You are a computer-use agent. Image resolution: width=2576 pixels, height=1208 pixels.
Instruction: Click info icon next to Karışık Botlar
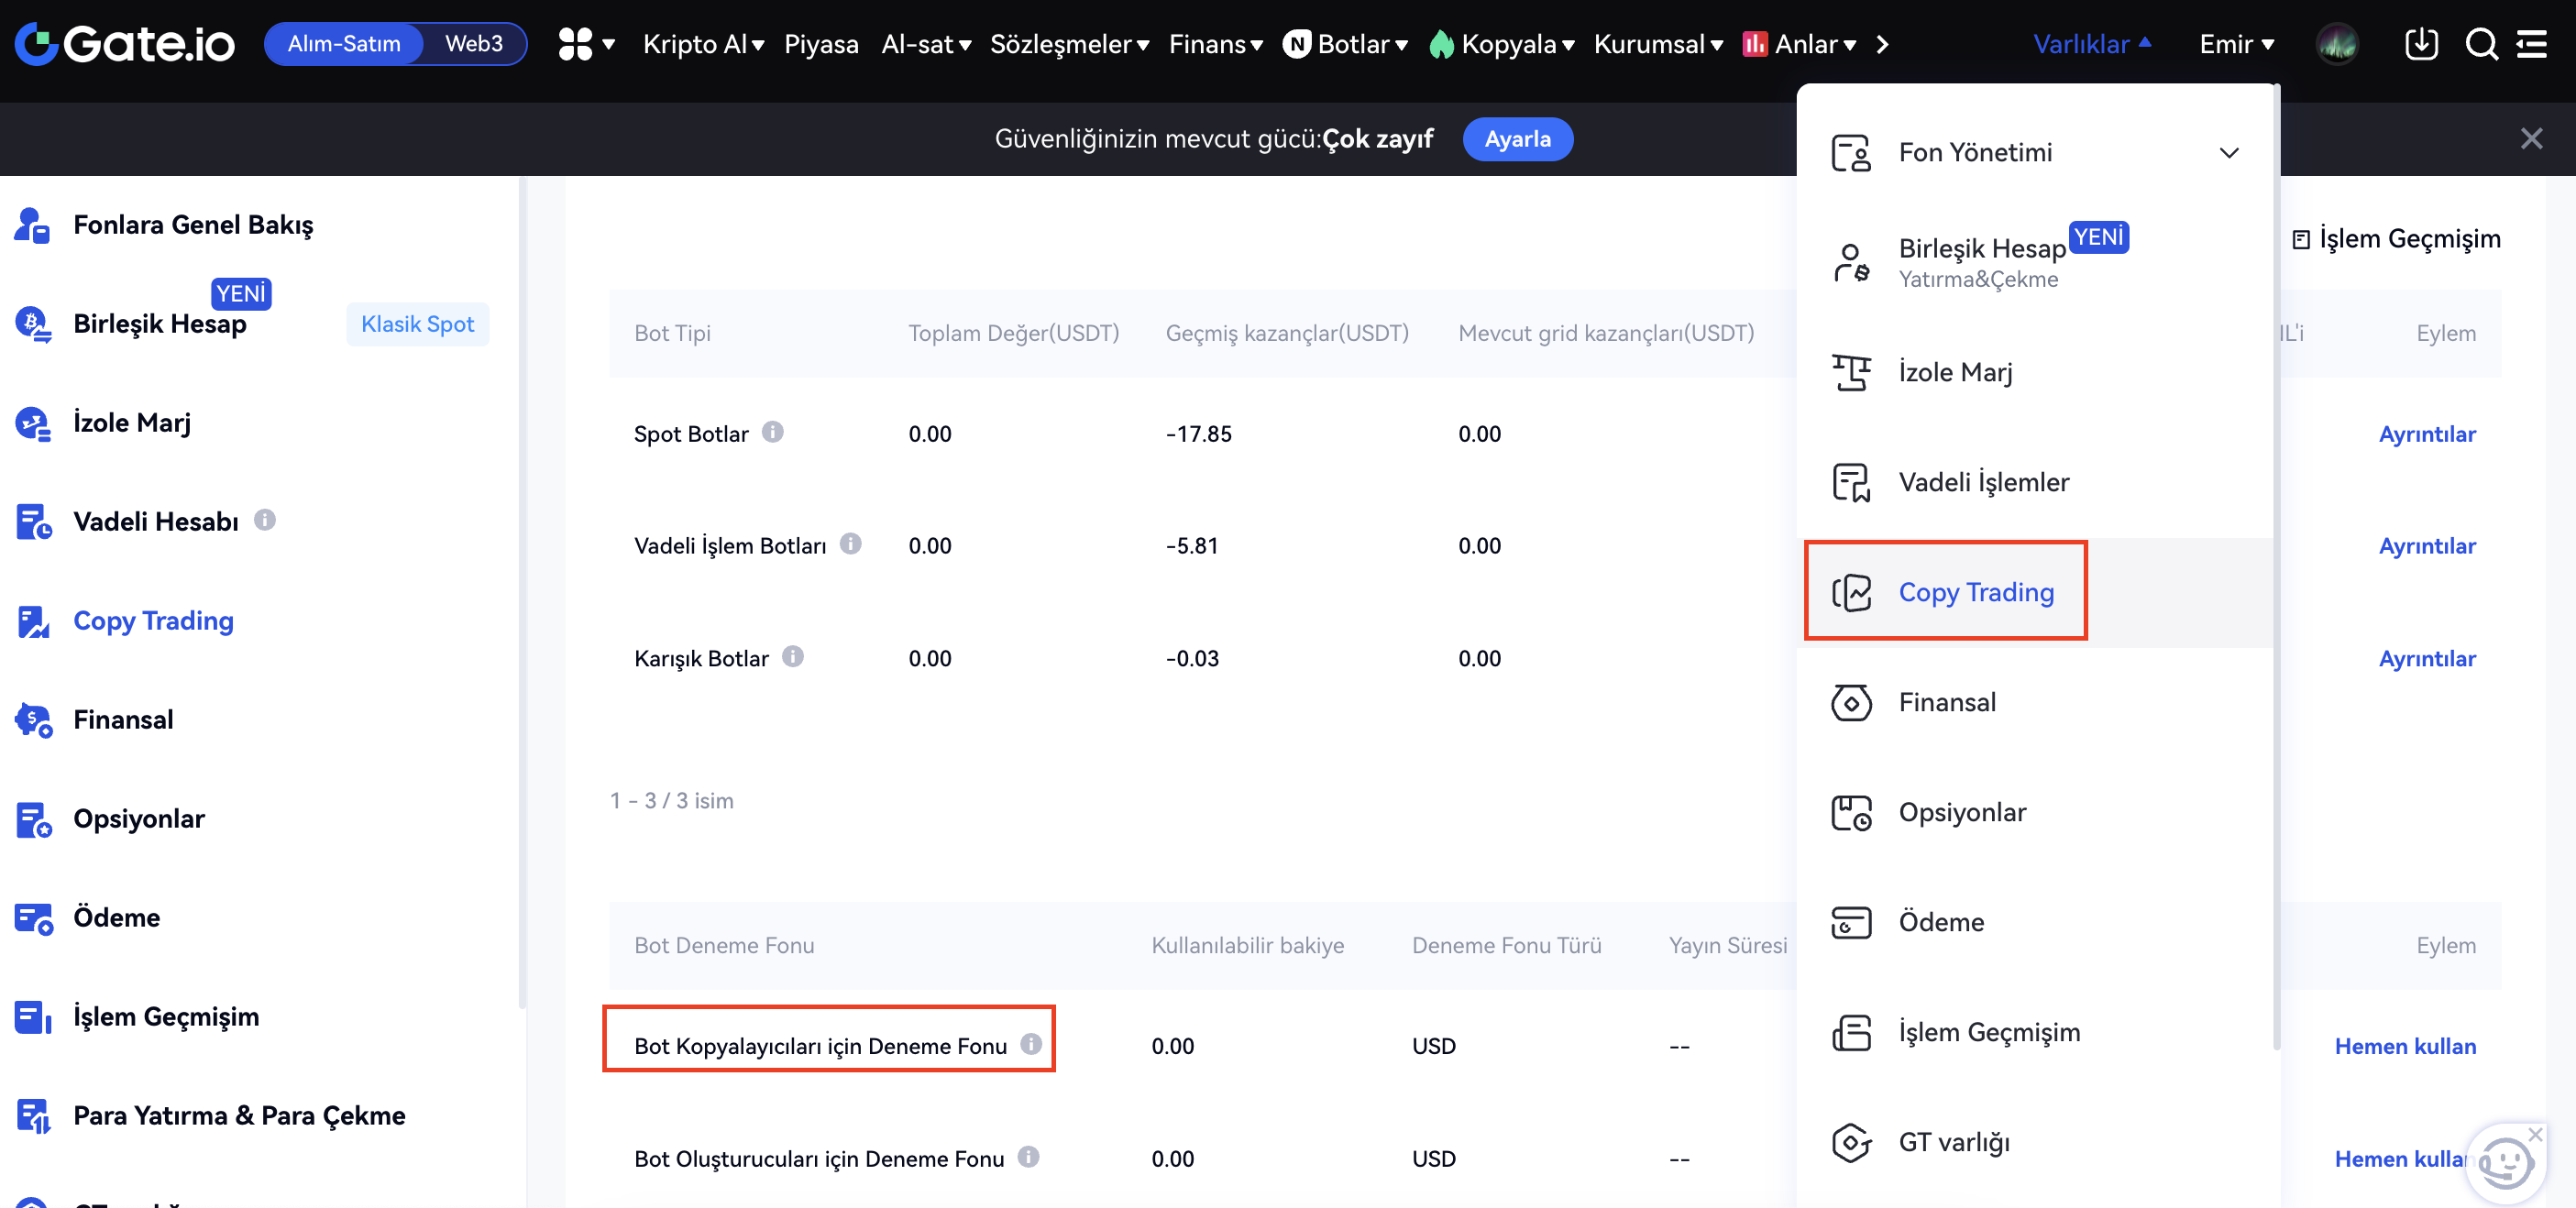[x=792, y=657]
